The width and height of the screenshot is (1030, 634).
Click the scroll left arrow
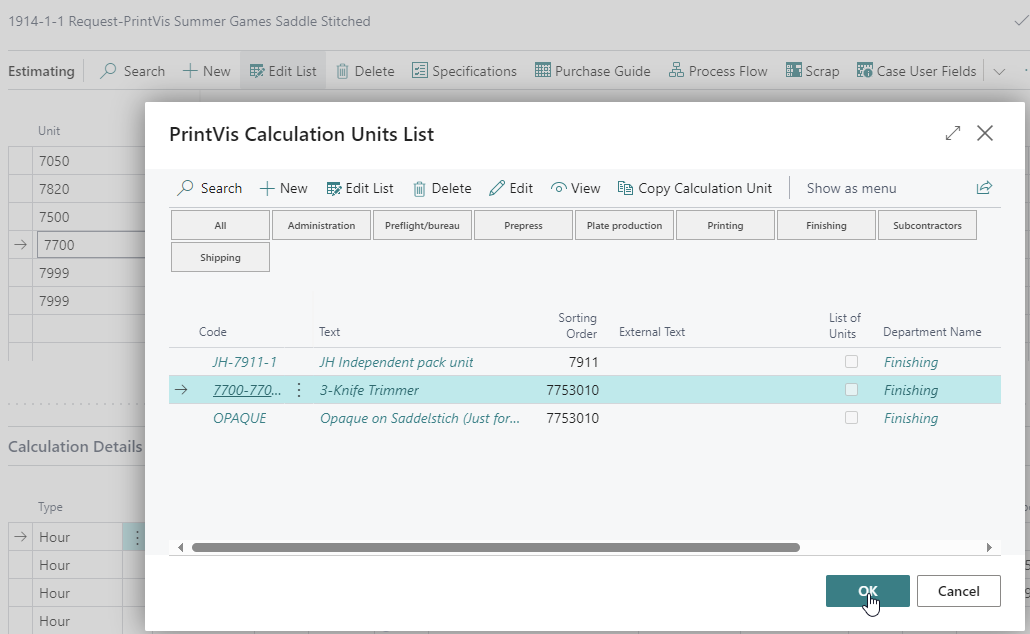click(x=181, y=547)
